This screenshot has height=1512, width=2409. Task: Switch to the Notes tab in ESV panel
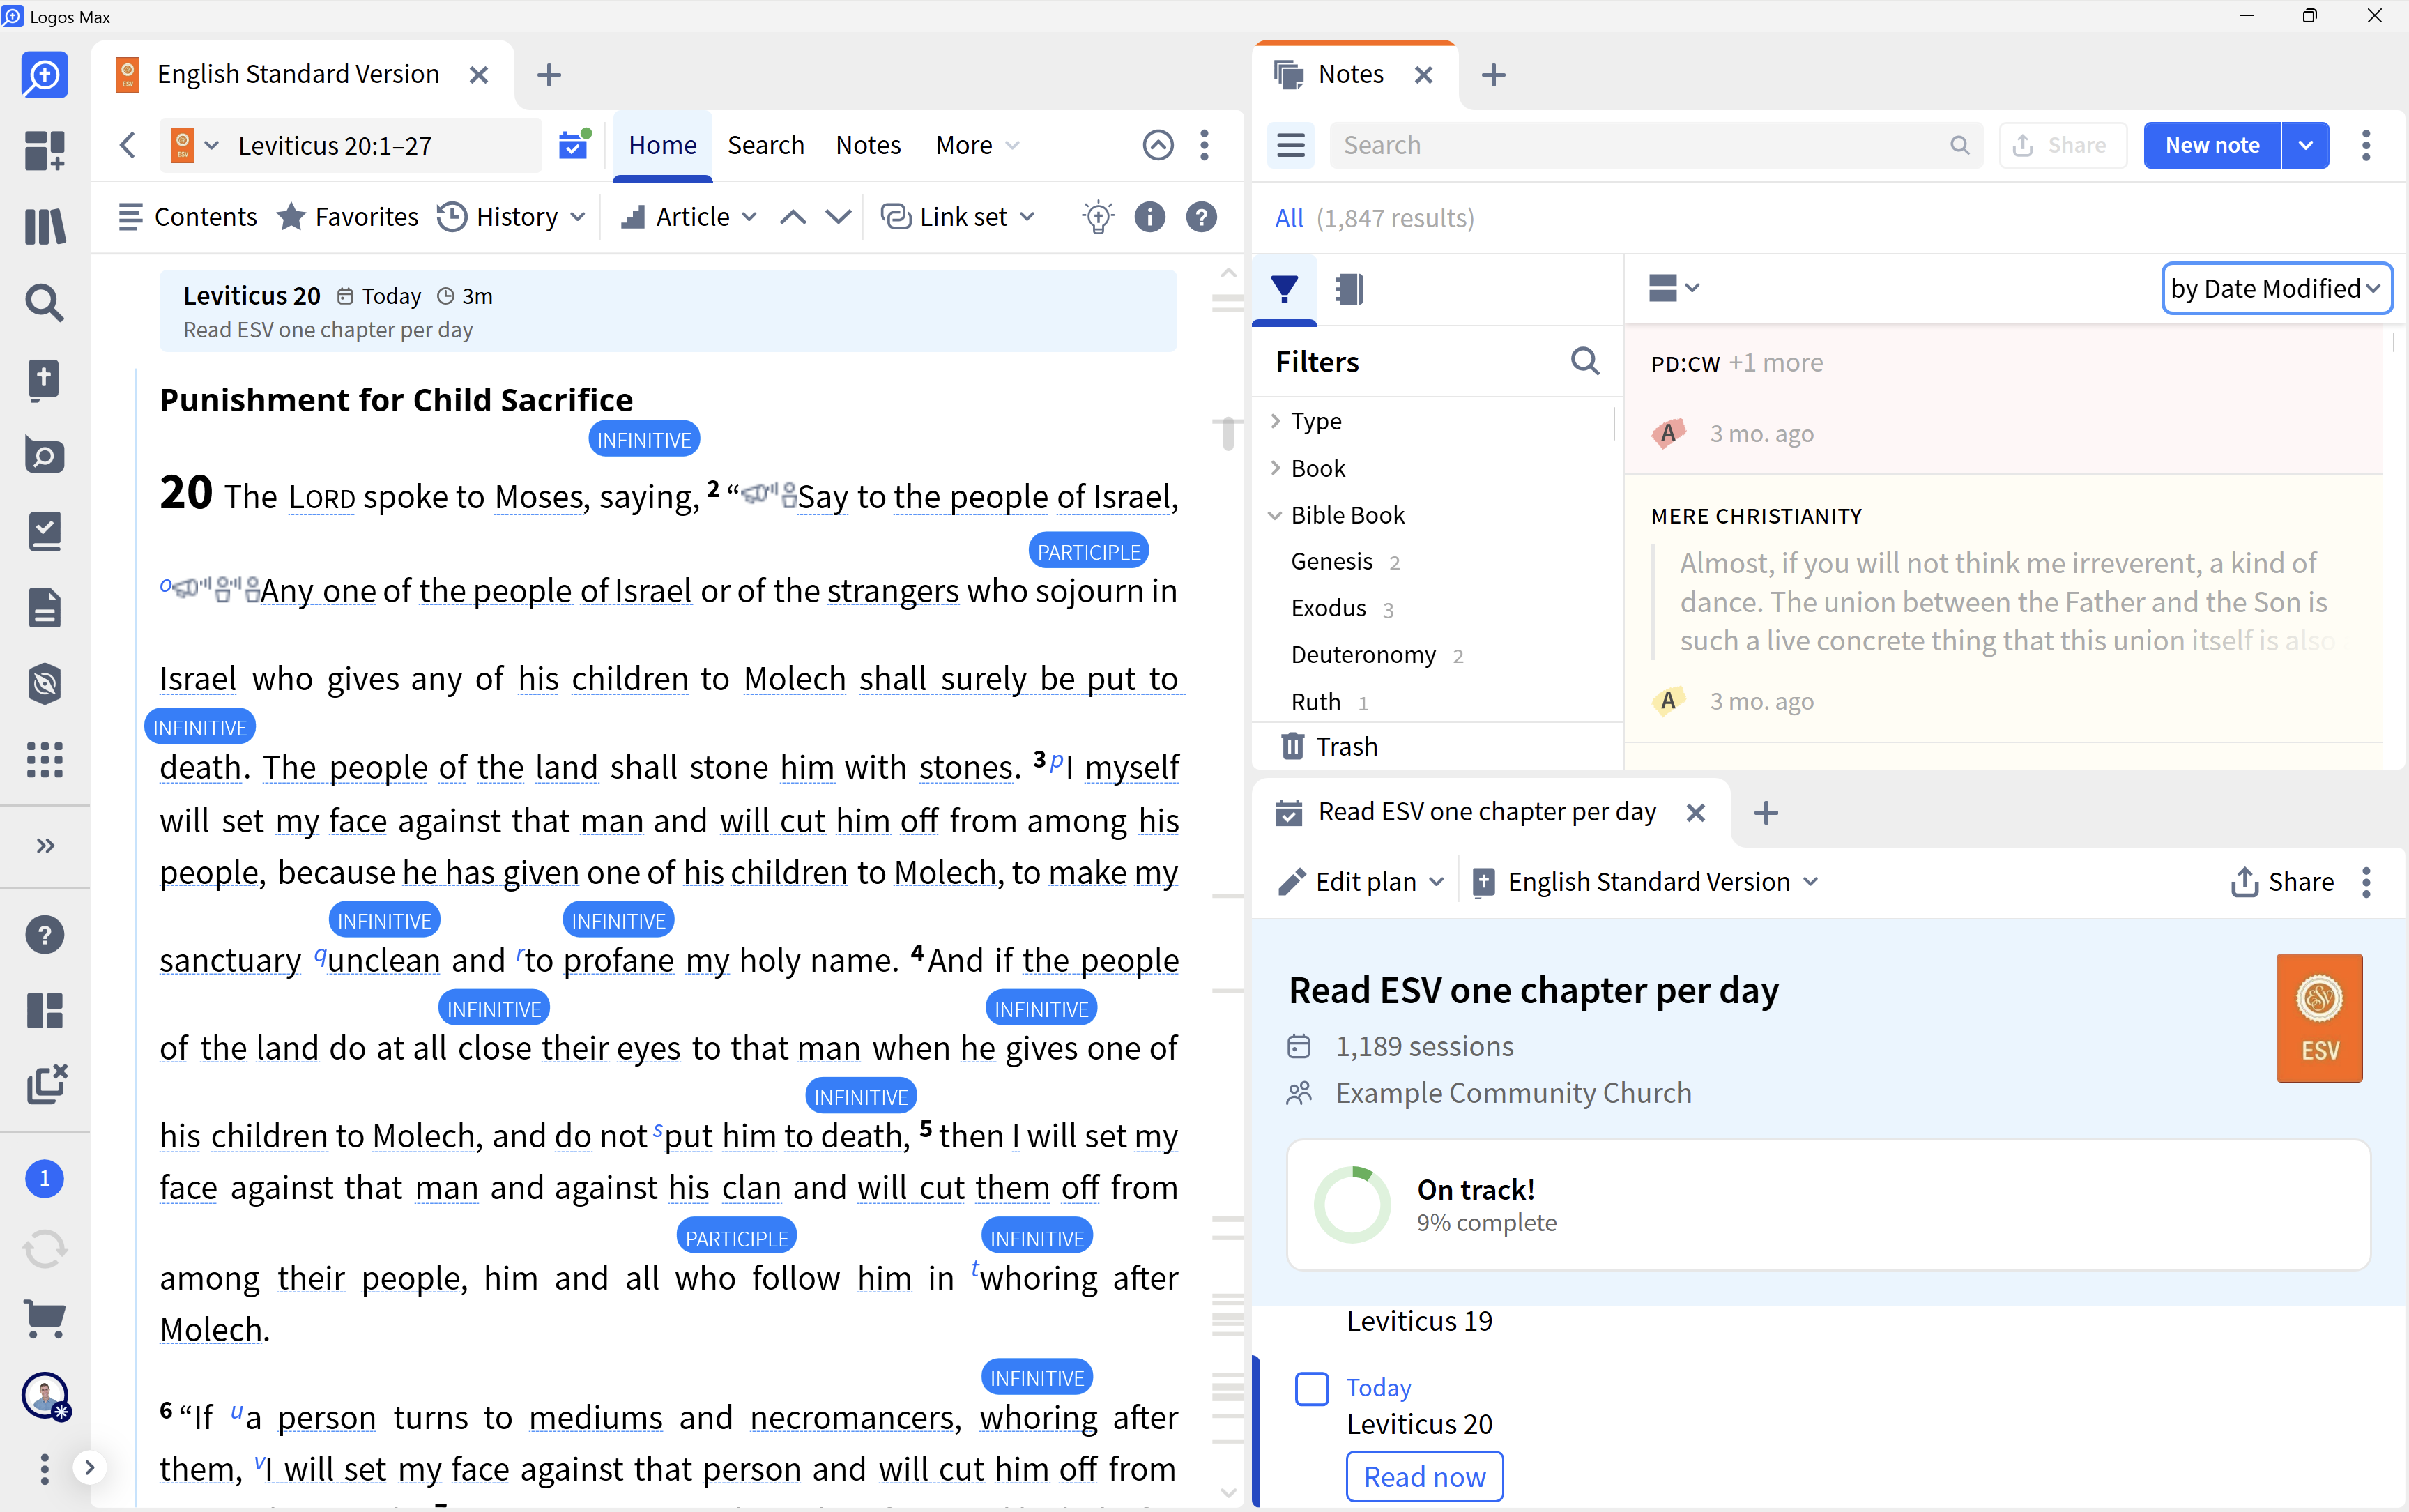pyautogui.click(x=868, y=146)
